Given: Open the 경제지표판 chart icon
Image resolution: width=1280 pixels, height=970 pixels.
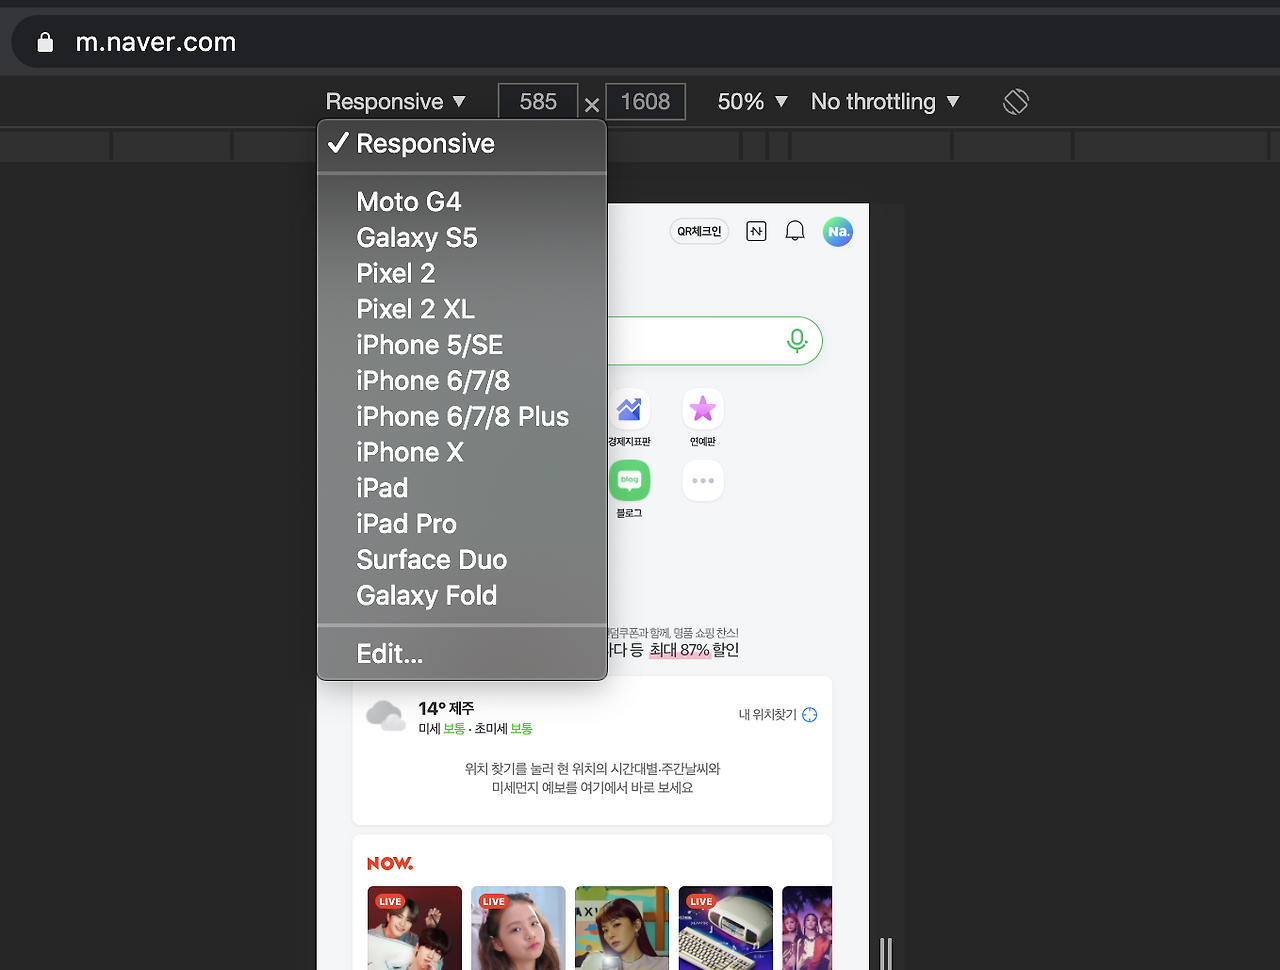Looking at the screenshot, I should [x=629, y=409].
